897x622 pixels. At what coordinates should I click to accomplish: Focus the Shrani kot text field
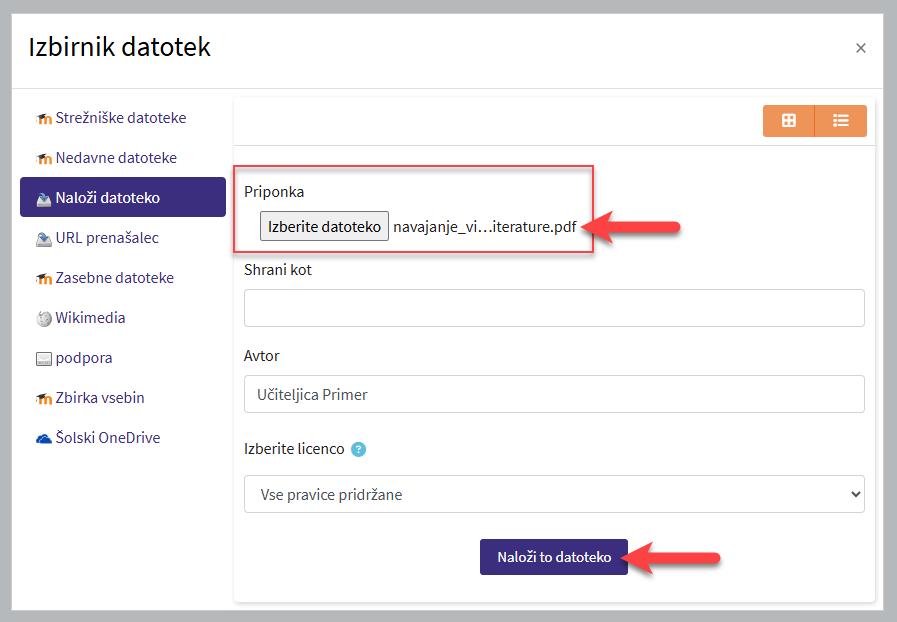click(x=554, y=308)
